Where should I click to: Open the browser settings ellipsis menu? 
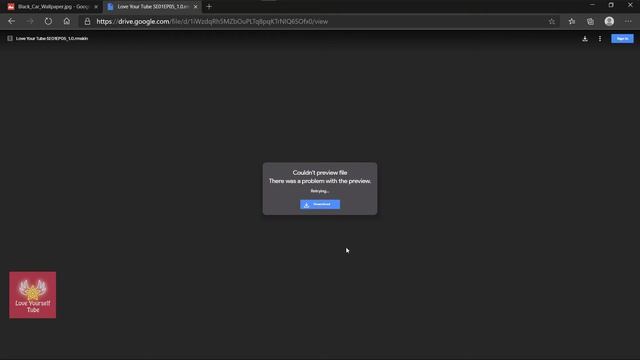point(628,21)
